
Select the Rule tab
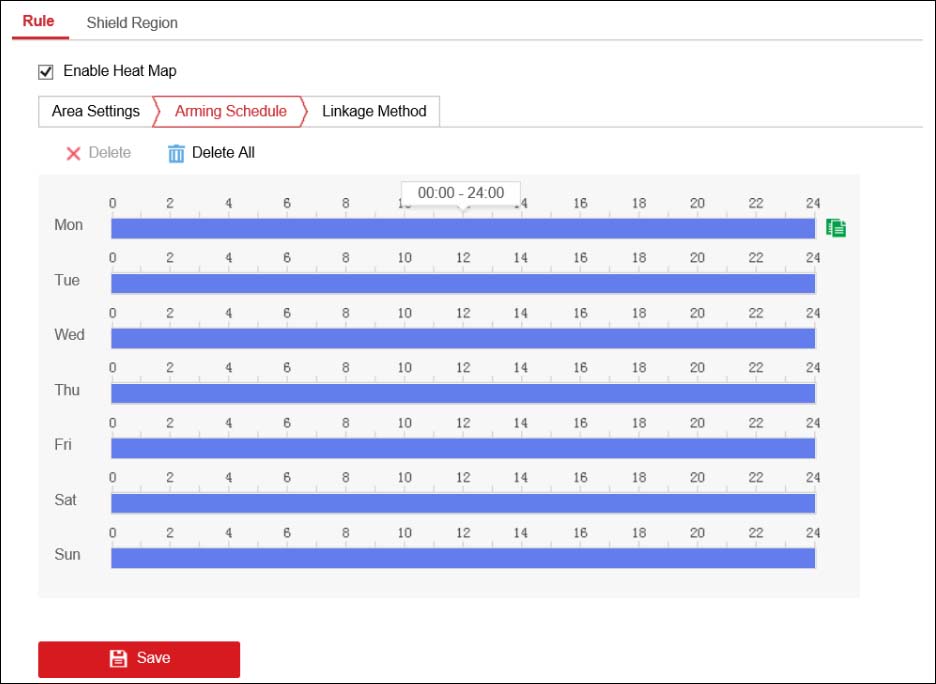[38, 19]
